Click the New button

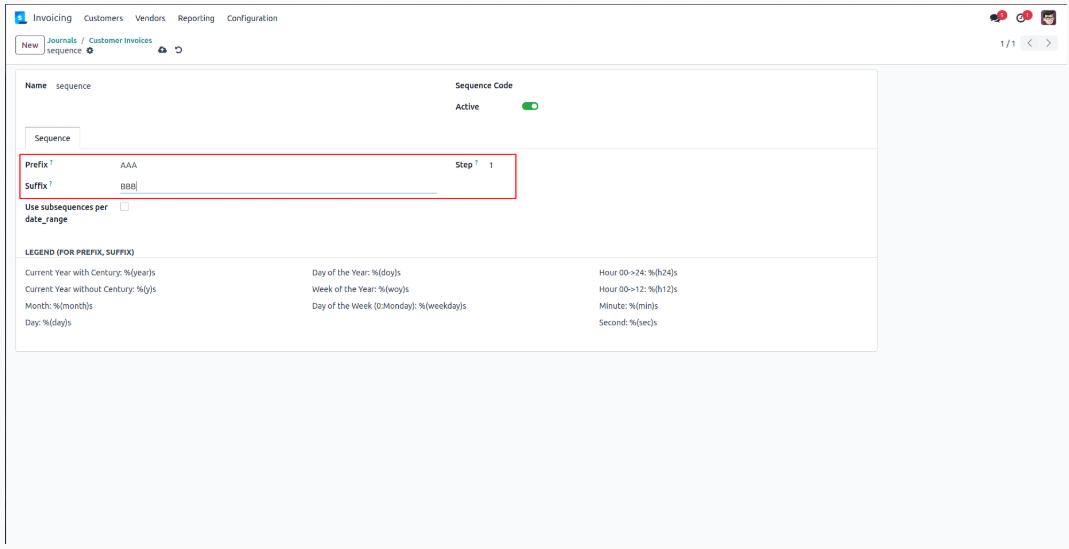point(30,45)
